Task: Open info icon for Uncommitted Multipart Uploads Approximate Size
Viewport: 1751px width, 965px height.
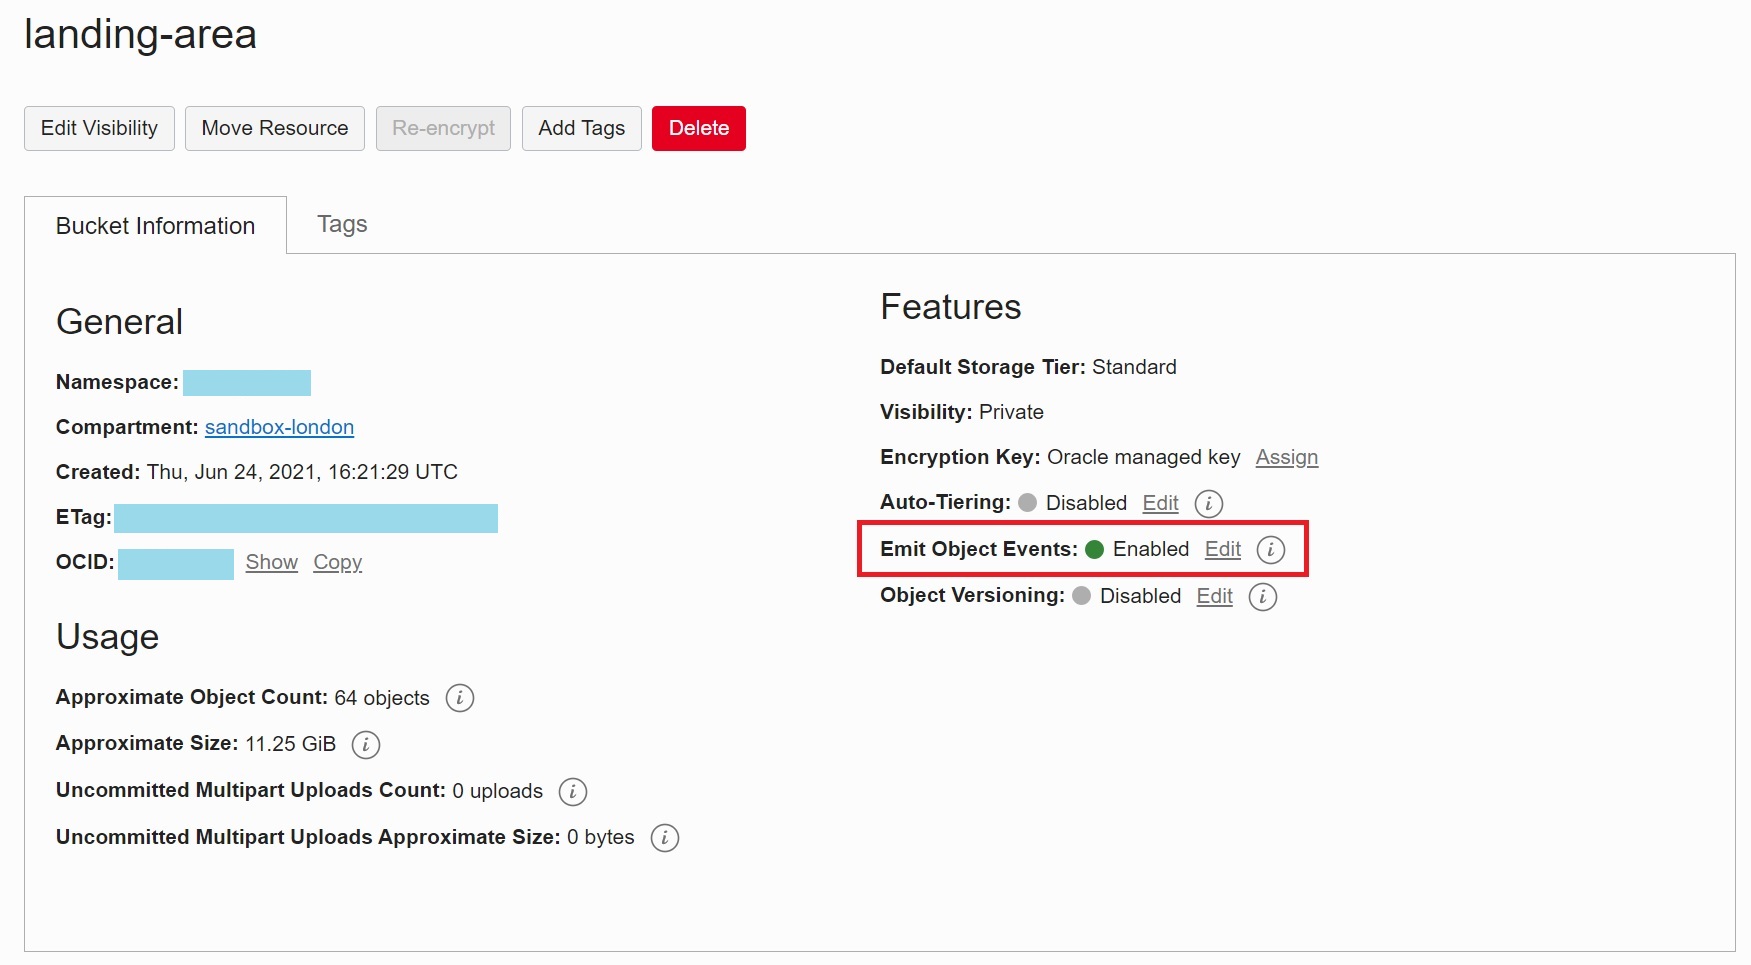Action: tap(664, 838)
